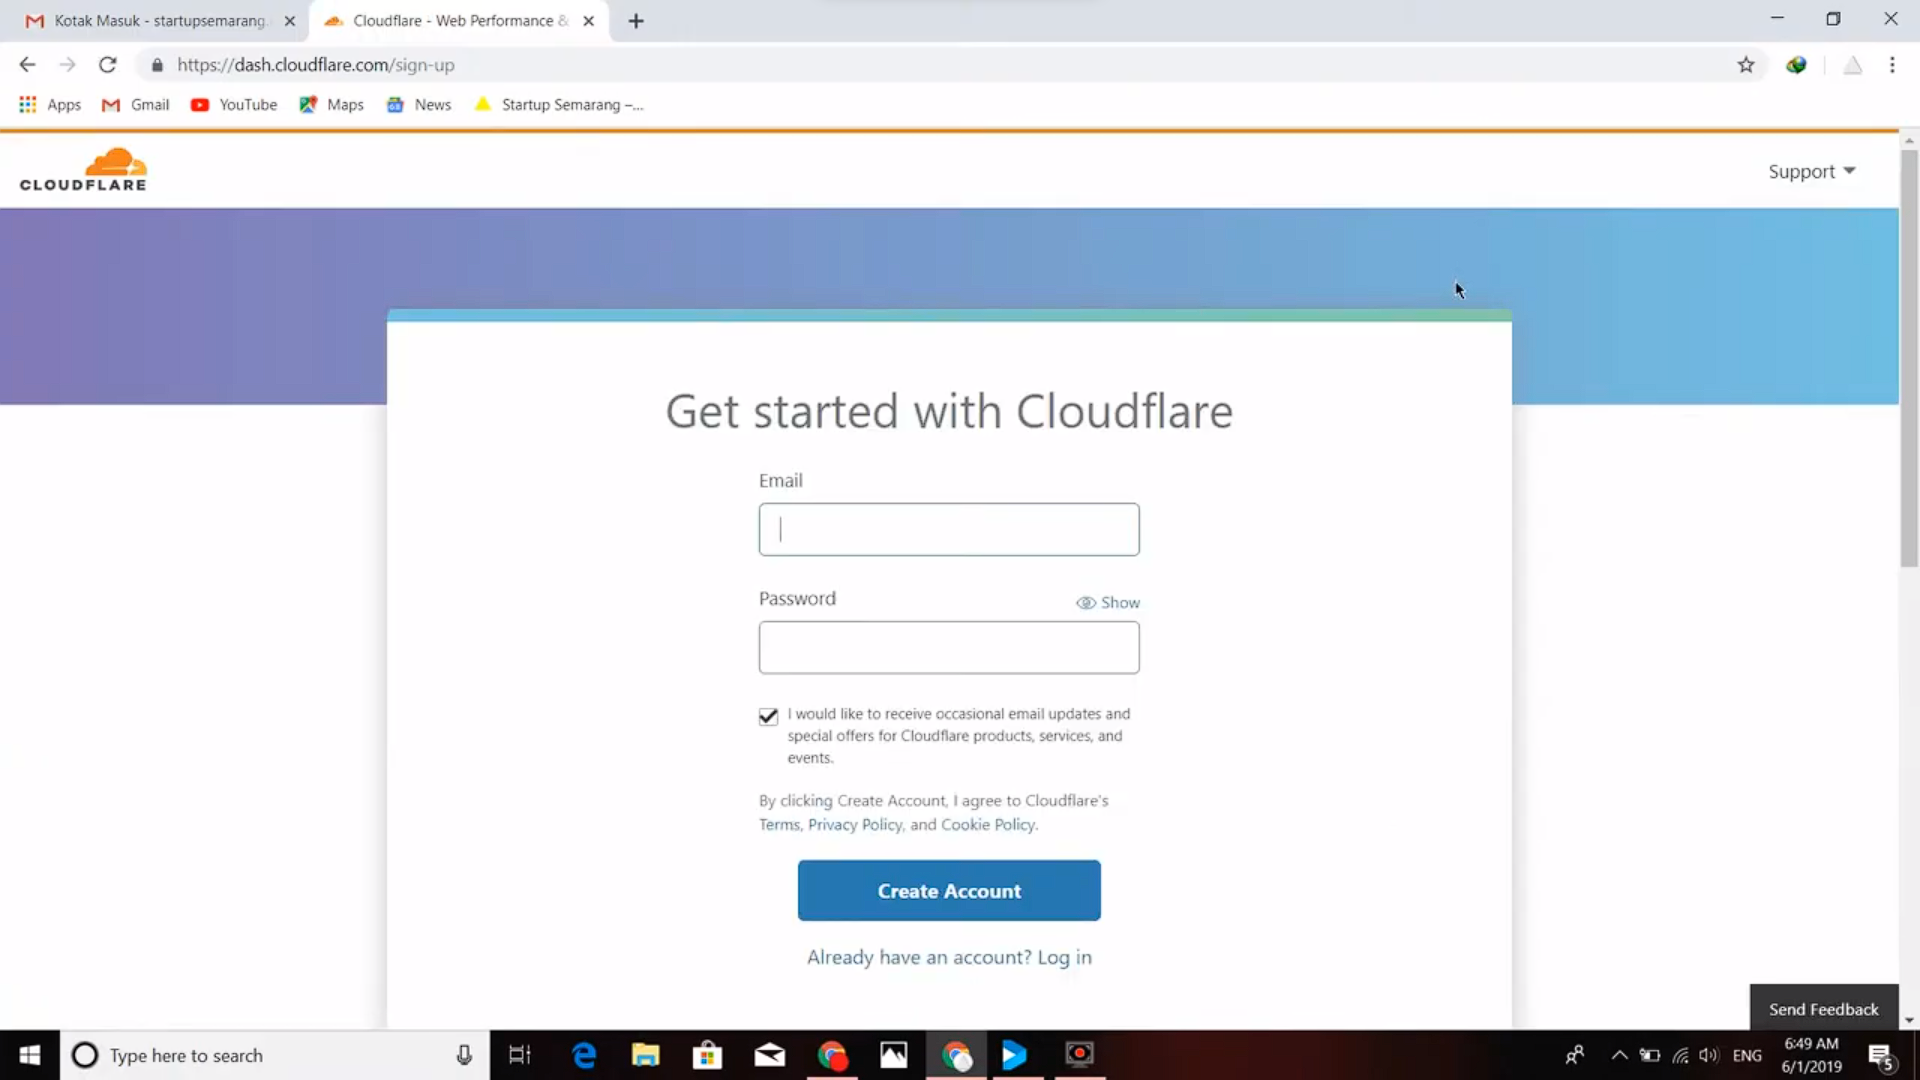This screenshot has width=1920, height=1080.
Task: Click ENG language indicator
Action: [x=1747, y=1055]
